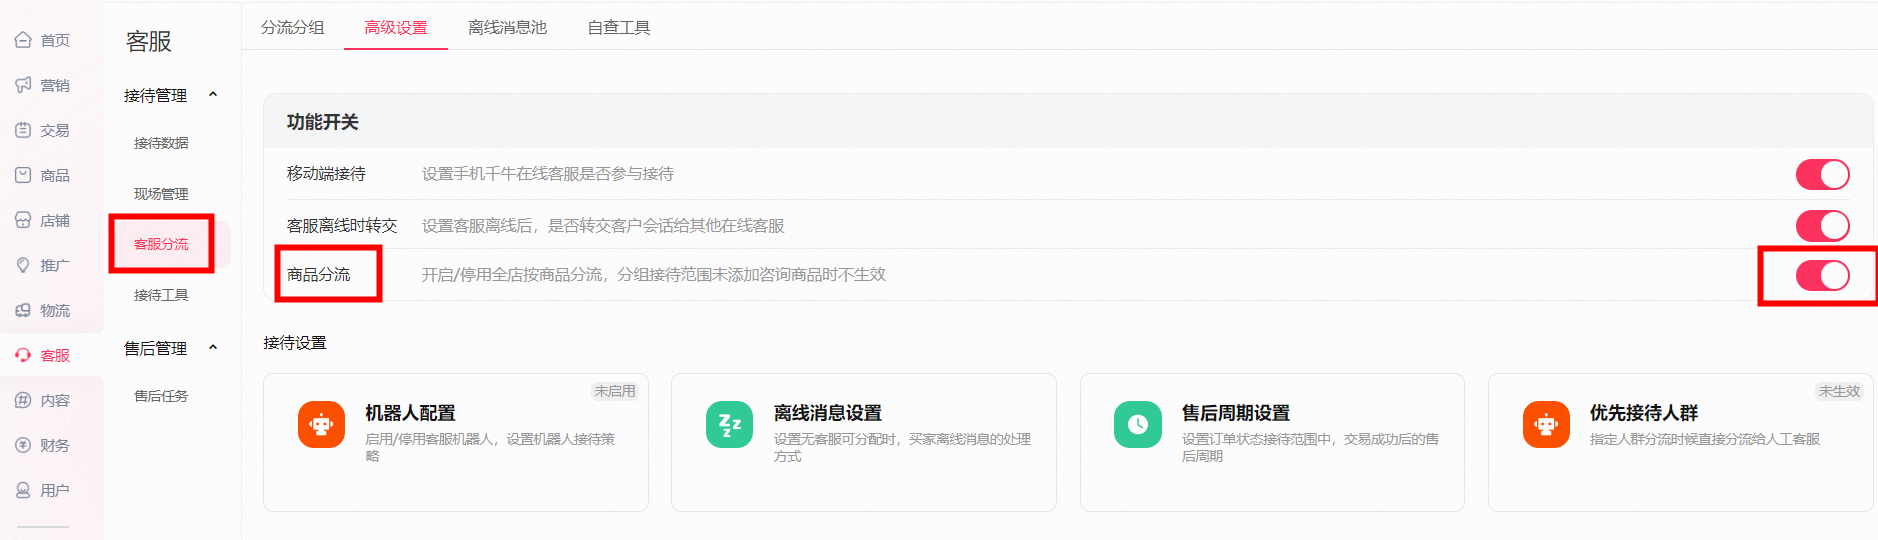Click the 接待管理 section label
1878x540 pixels.
155,95
